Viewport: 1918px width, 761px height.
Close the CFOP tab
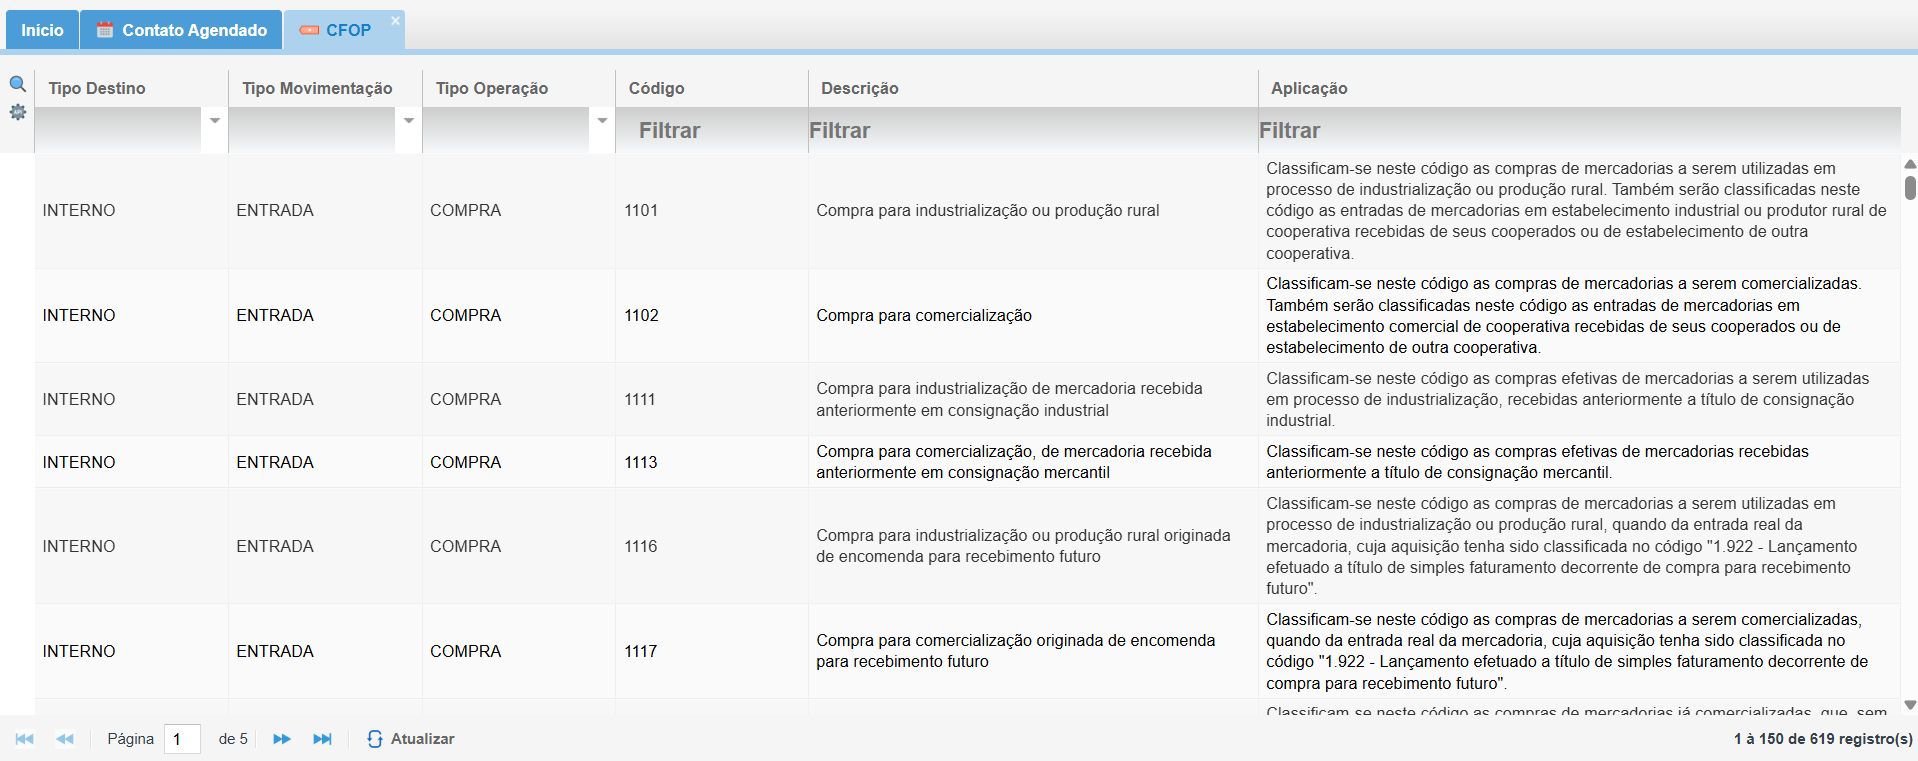pyautogui.click(x=395, y=21)
